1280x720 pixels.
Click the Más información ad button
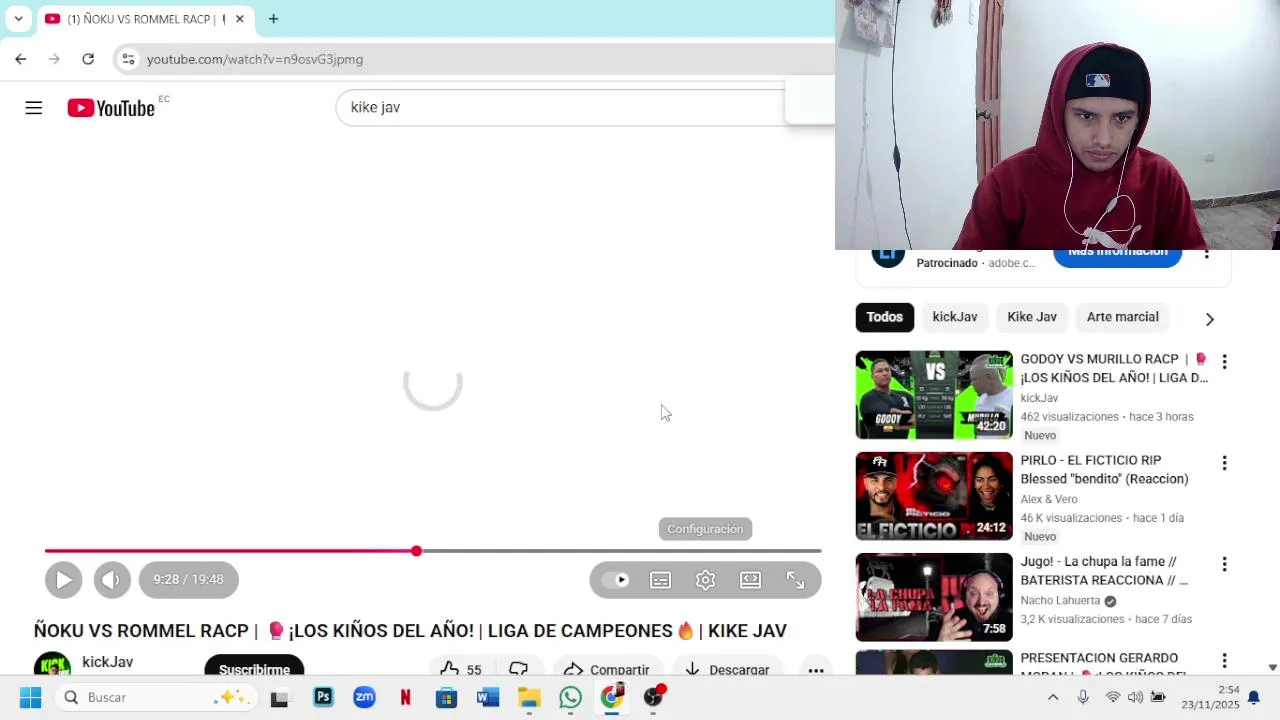tap(1117, 253)
